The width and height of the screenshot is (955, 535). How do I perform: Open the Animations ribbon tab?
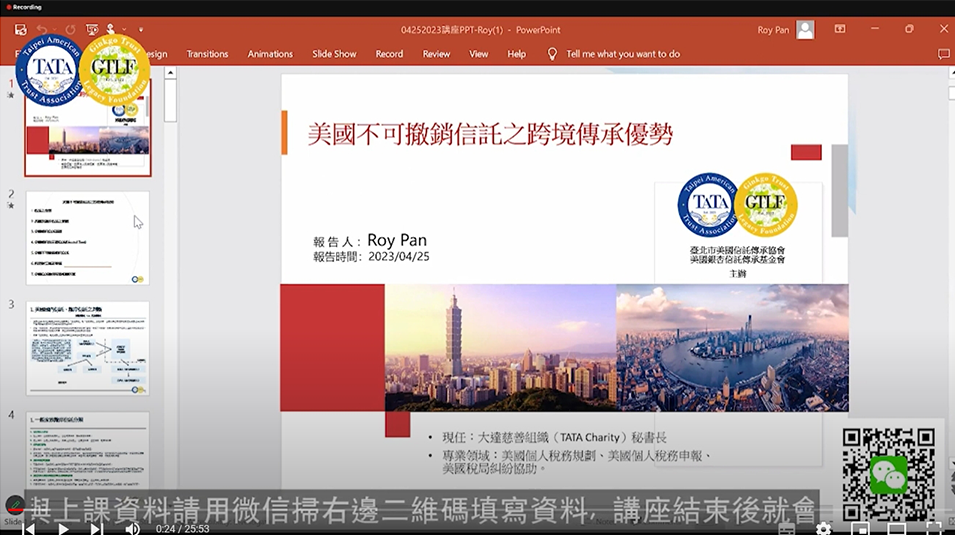pos(270,54)
